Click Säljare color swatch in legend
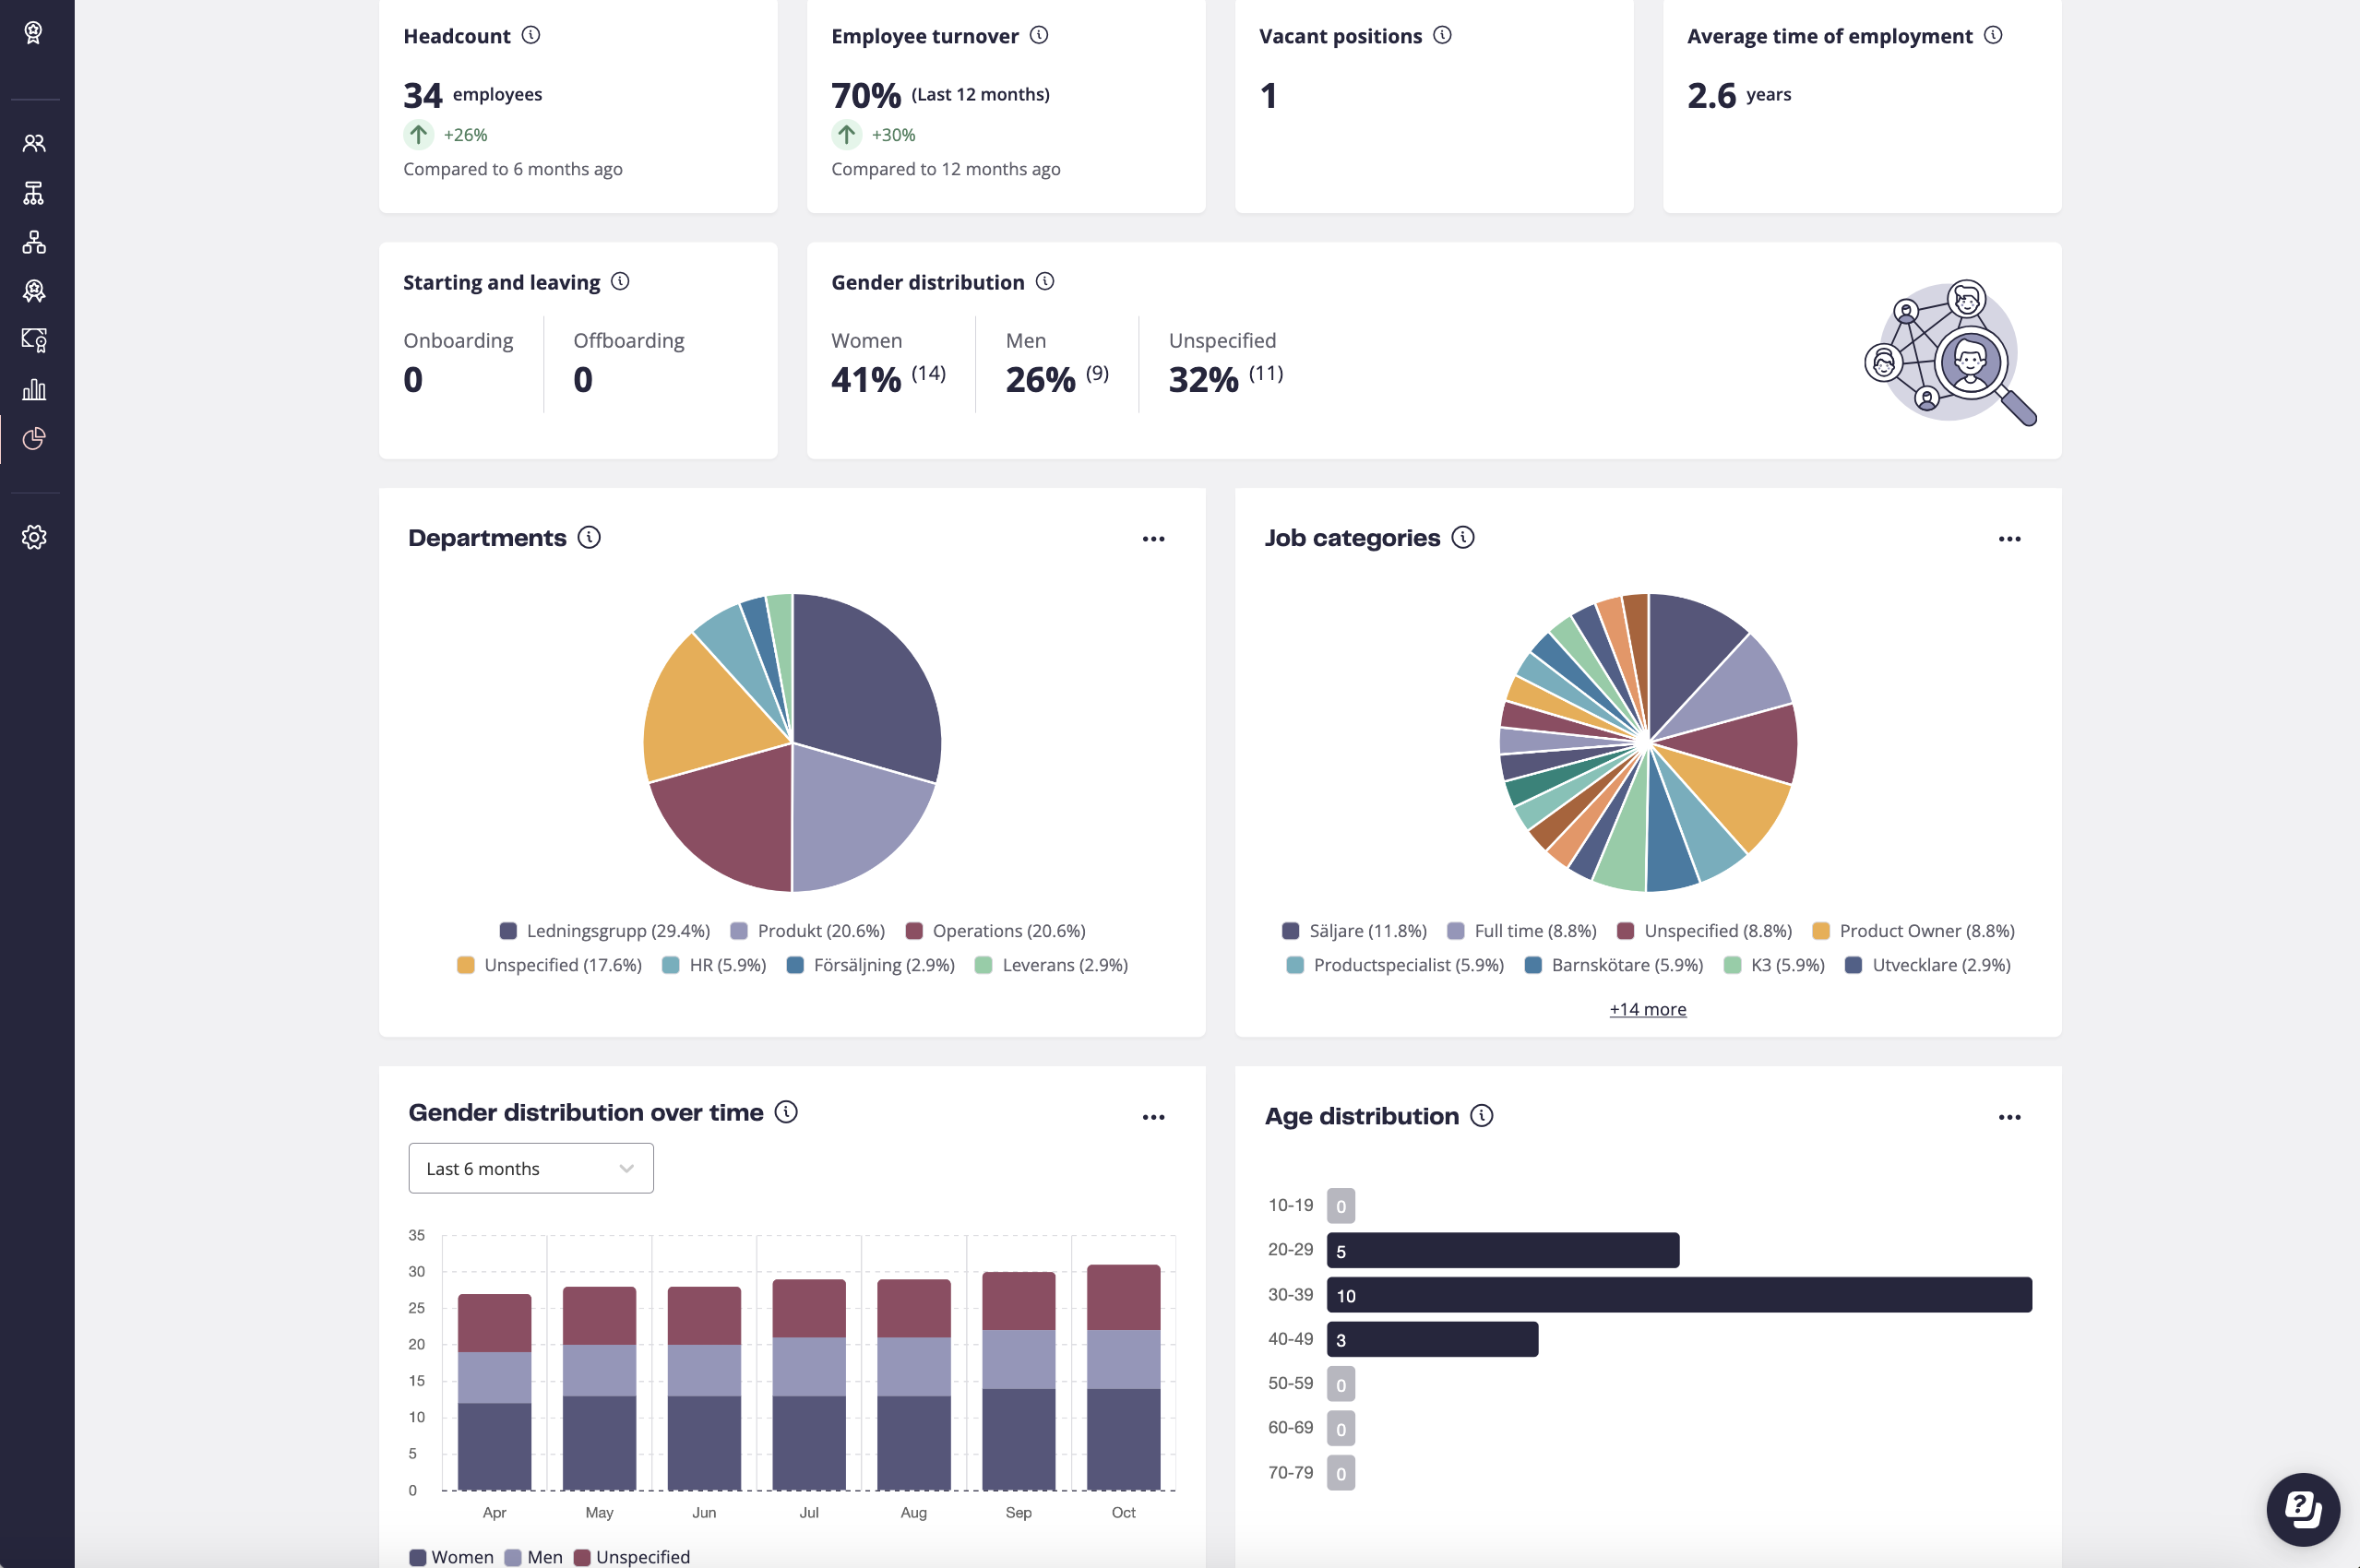 point(1290,931)
